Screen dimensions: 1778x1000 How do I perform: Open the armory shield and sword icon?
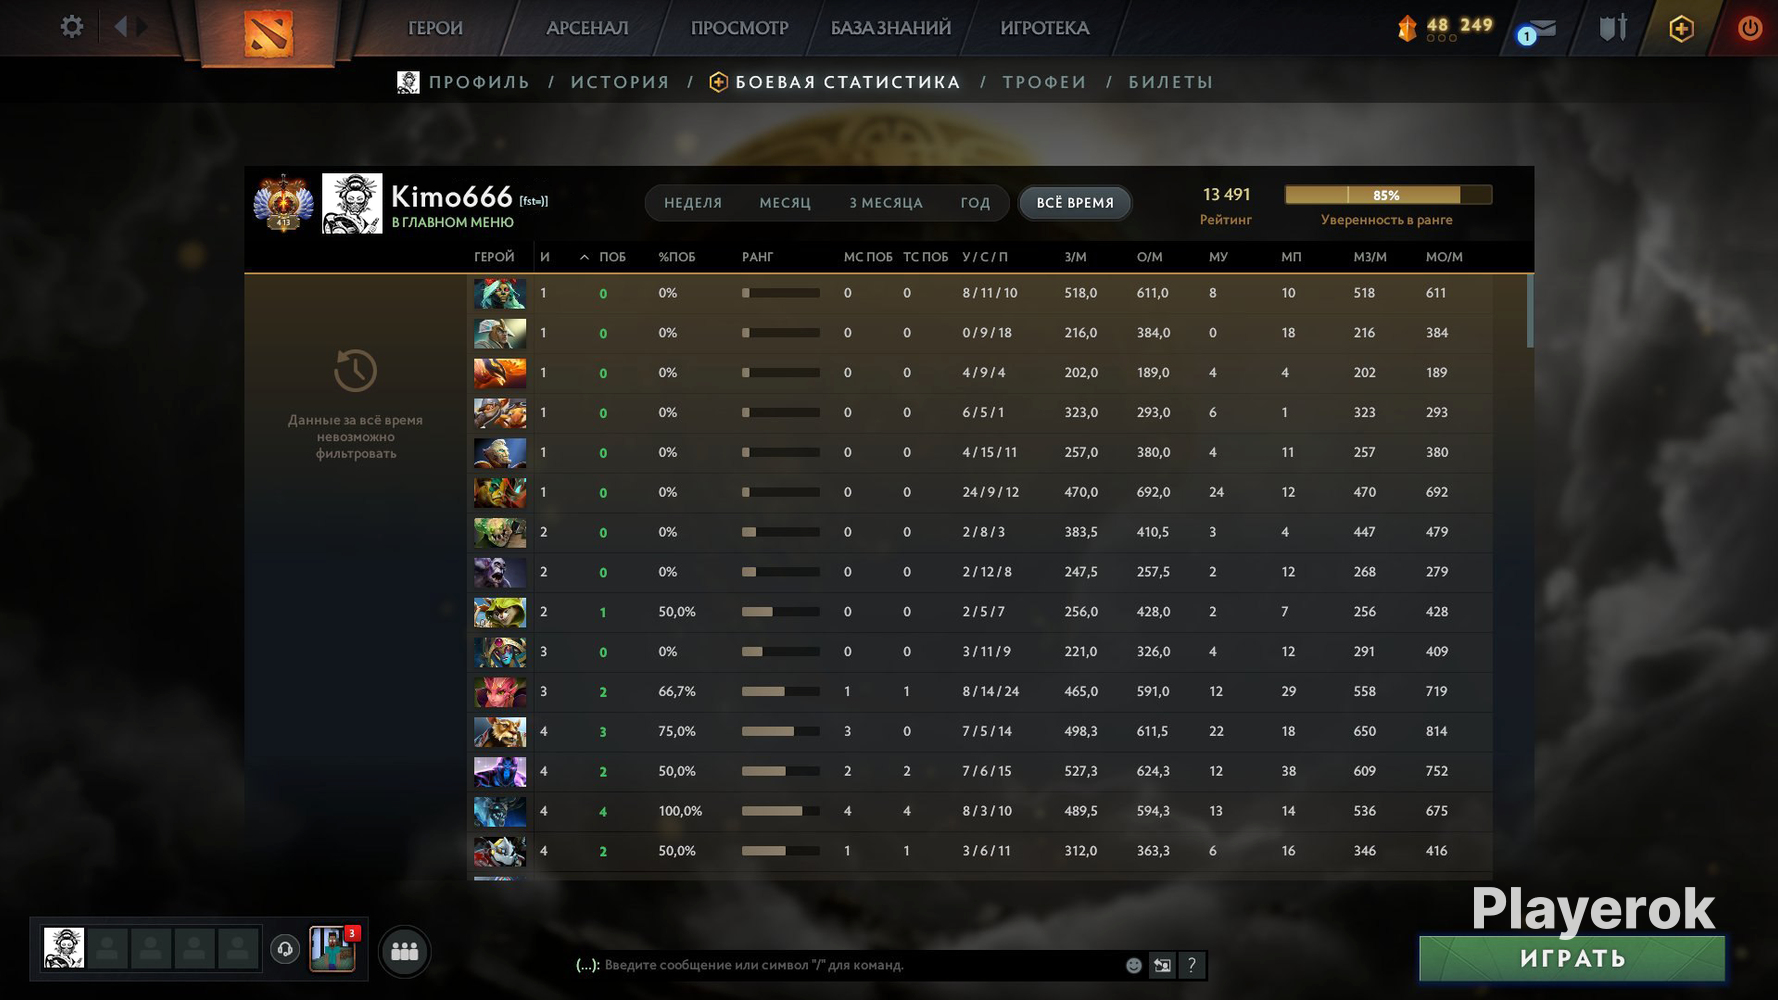click(1612, 28)
